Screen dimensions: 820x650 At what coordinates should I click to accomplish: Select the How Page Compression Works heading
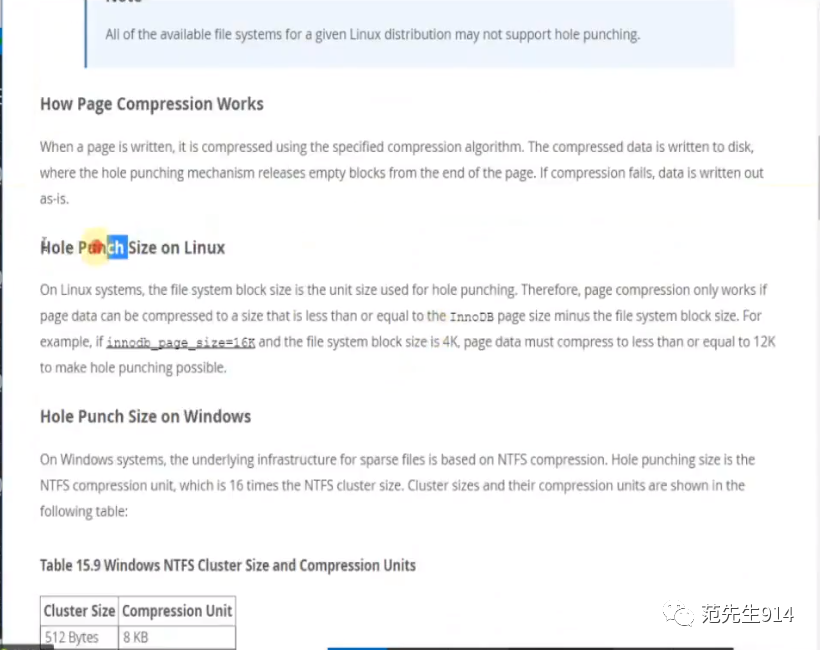point(152,104)
